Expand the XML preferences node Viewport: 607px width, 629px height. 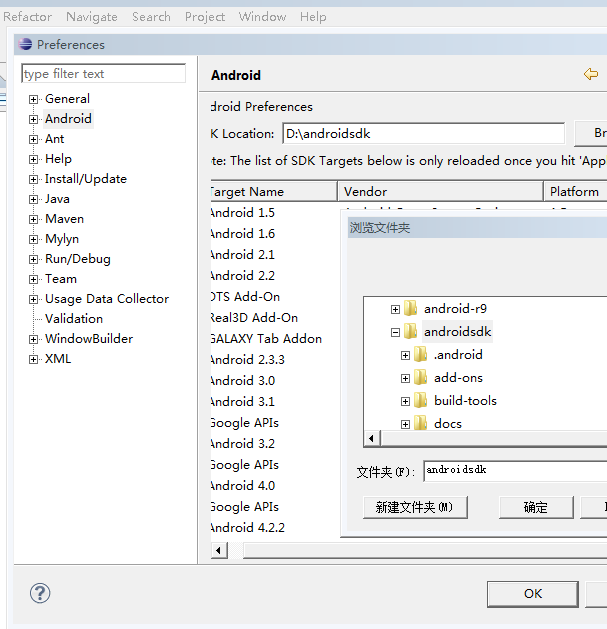point(33,359)
